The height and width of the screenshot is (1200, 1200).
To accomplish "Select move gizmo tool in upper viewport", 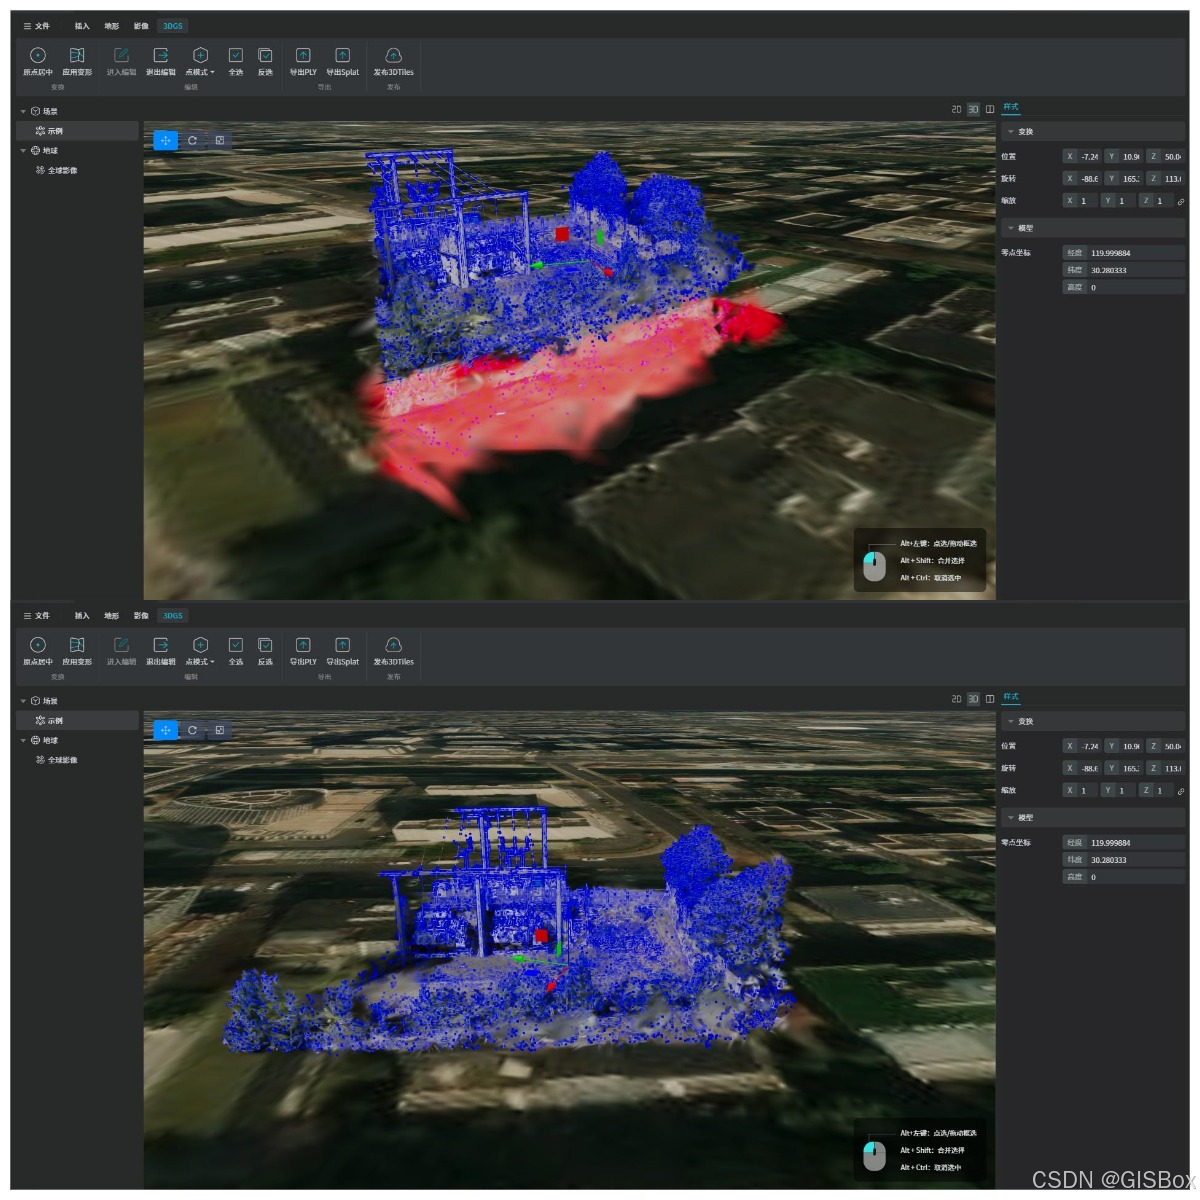I will click(x=166, y=141).
